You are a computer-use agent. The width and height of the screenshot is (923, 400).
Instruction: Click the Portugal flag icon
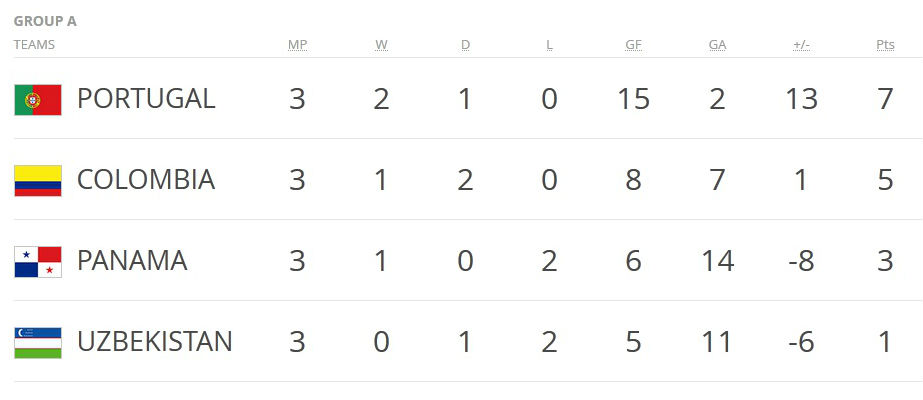[x=38, y=99]
